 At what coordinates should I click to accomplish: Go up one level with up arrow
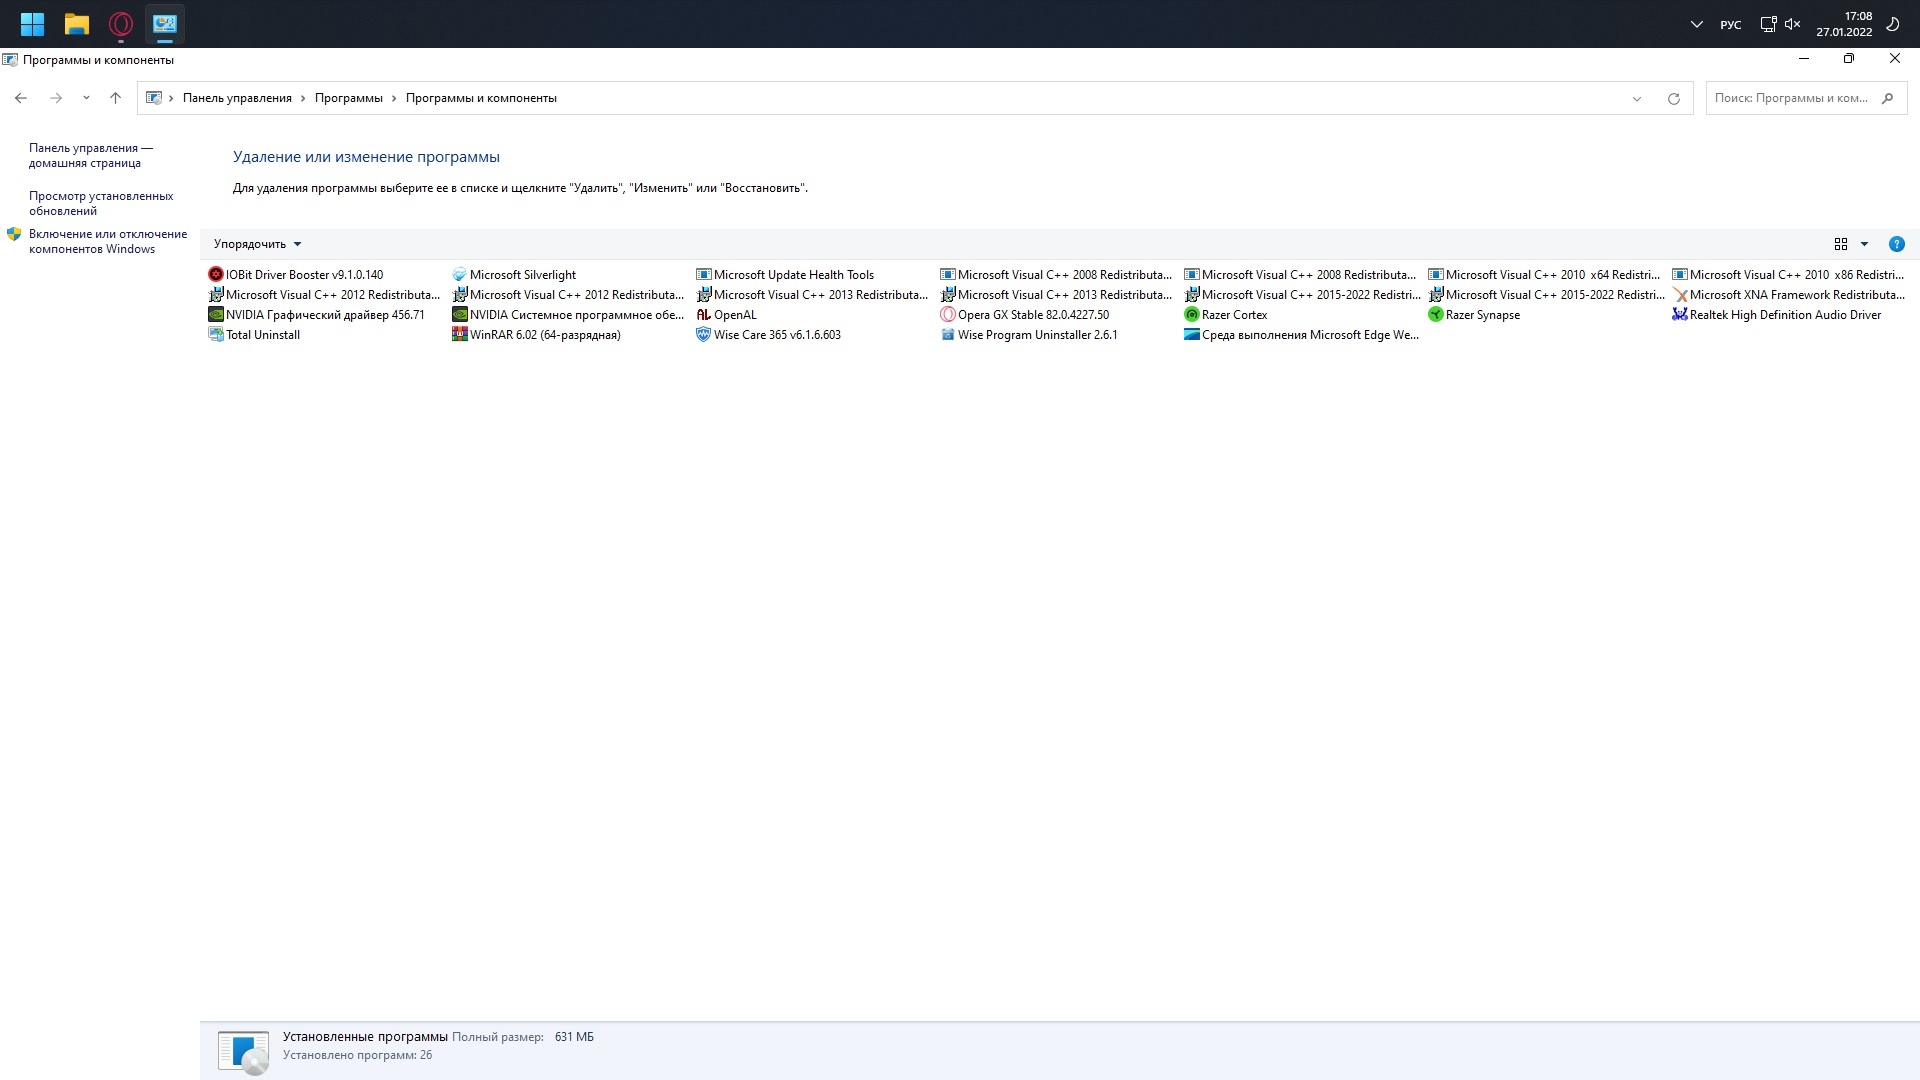click(x=115, y=98)
